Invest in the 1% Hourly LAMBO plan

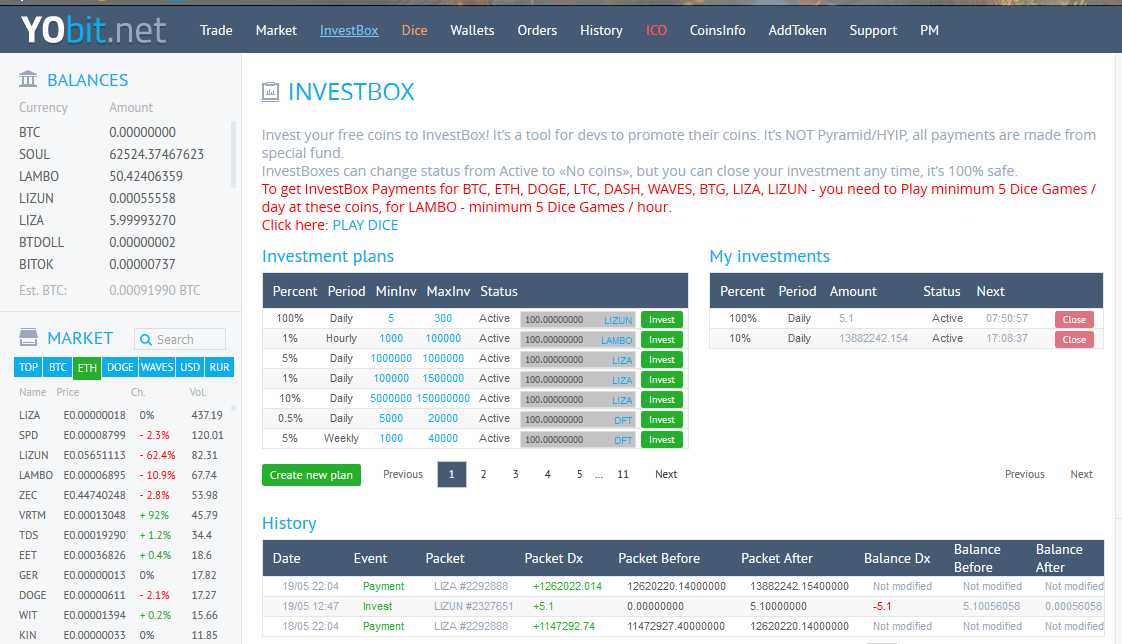click(662, 340)
